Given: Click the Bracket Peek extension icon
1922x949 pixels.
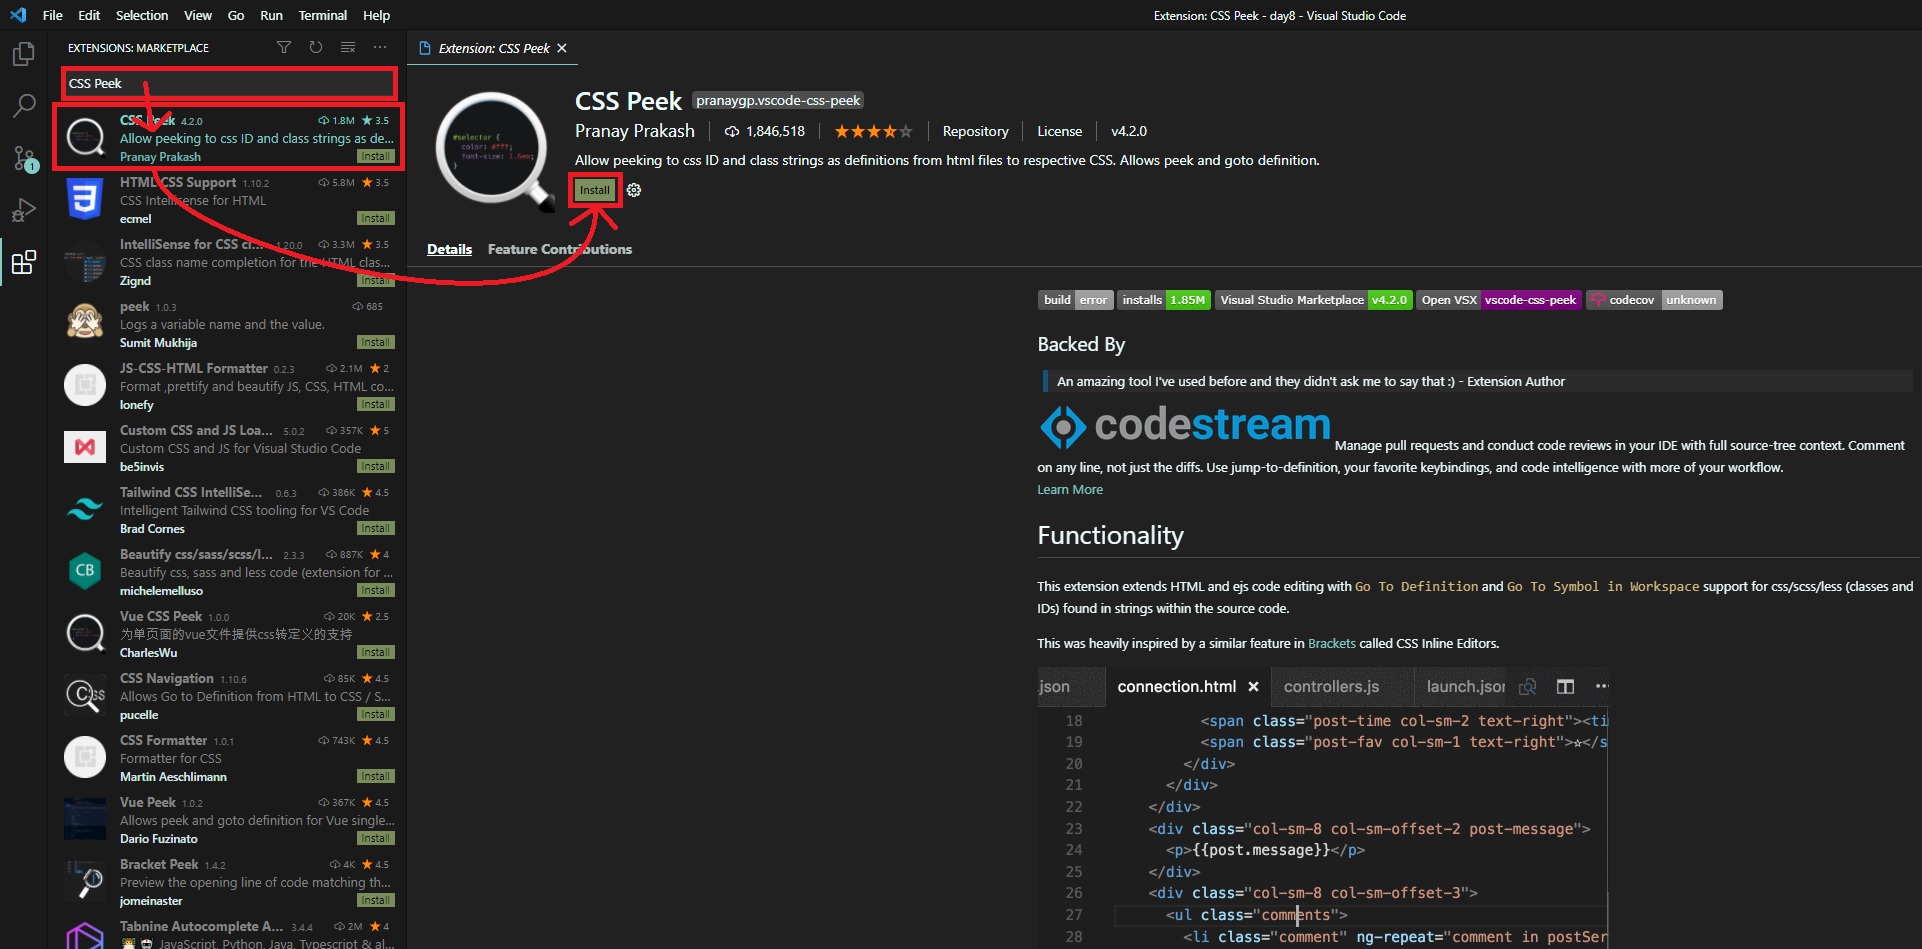Looking at the screenshot, I should (85, 881).
